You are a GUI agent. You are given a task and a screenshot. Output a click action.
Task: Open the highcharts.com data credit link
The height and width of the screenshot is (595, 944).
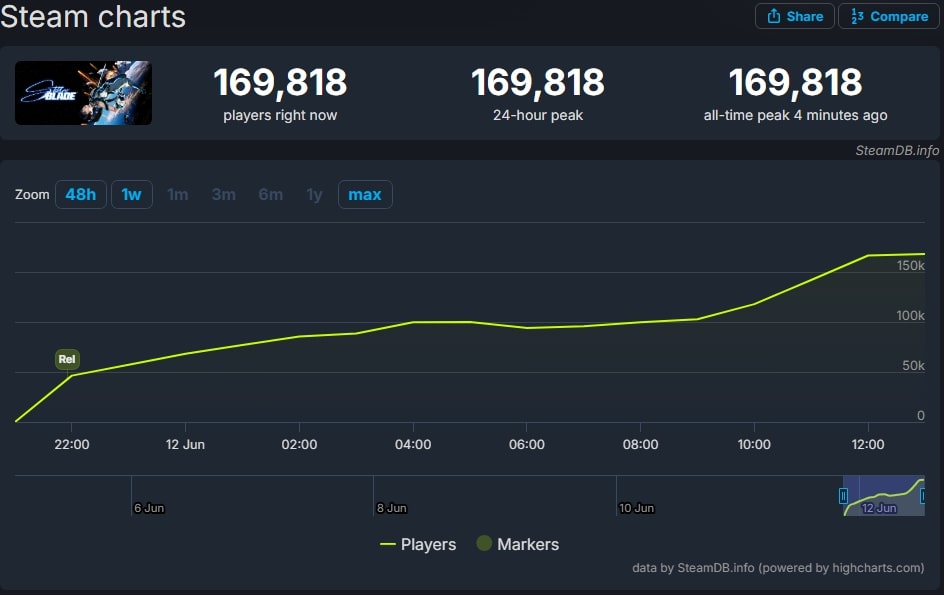tap(778, 568)
